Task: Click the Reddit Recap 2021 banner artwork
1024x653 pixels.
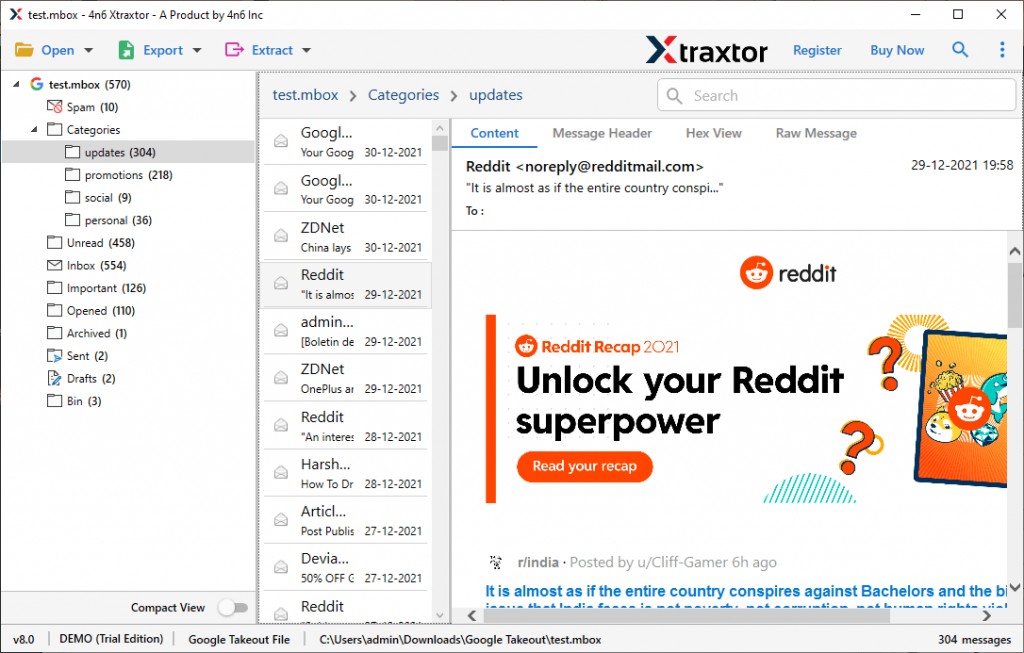Action: click(x=746, y=409)
